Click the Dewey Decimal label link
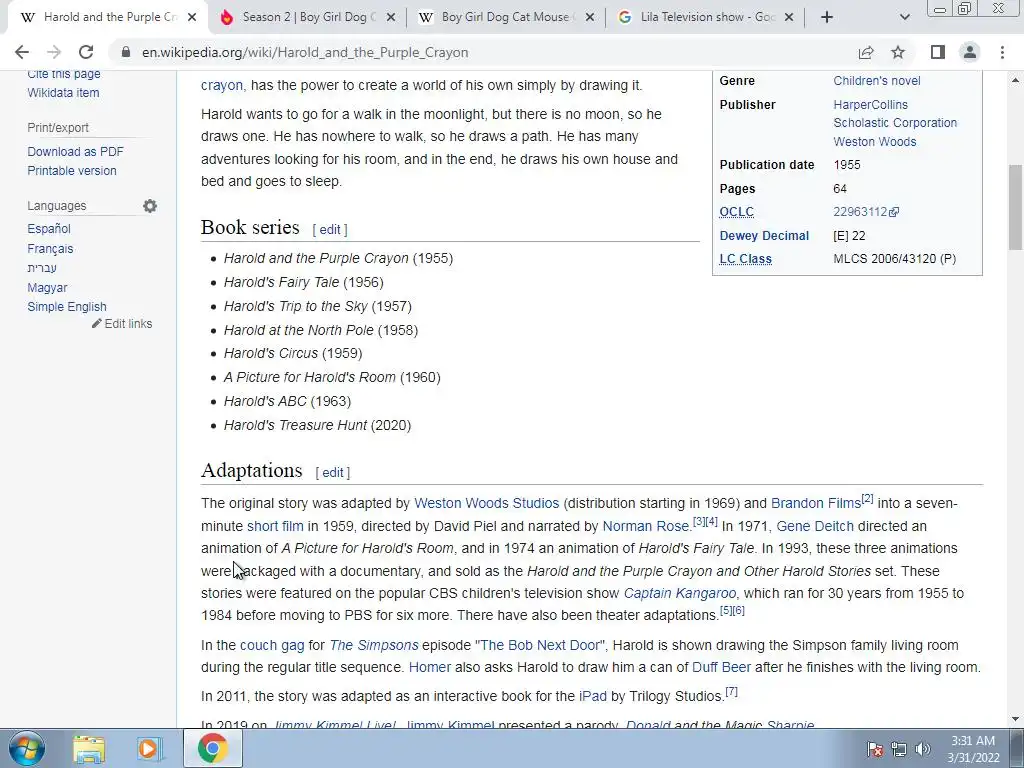Image resolution: width=1024 pixels, height=768 pixels. pos(764,236)
